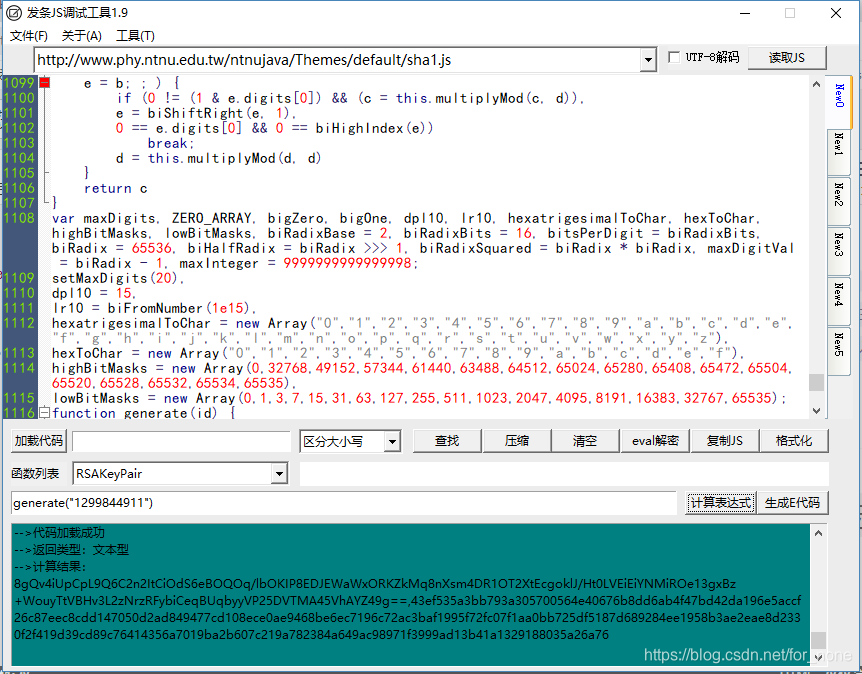The image size is (862, 674).
Task: Click line number 1108 in the gutter
Action: tap(19, 218)
